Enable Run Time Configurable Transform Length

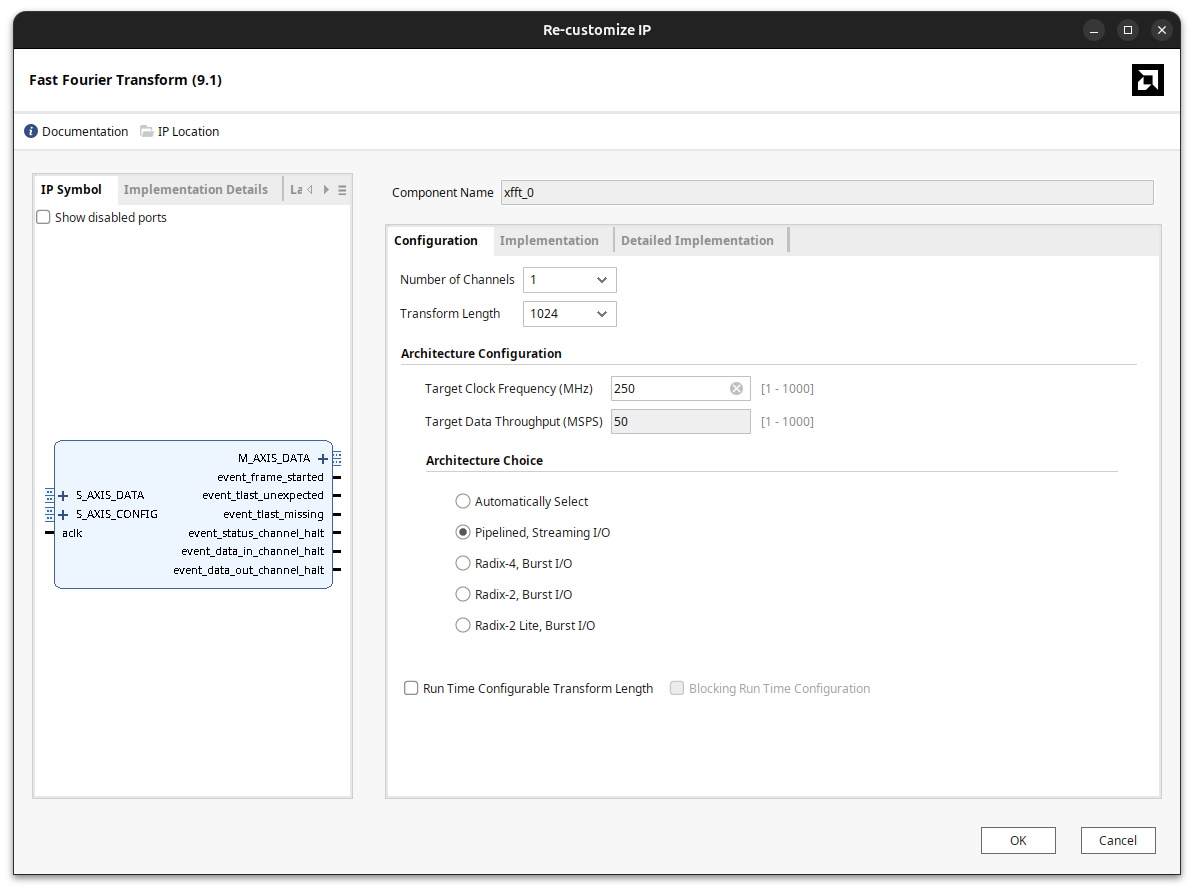click(411, 688)
